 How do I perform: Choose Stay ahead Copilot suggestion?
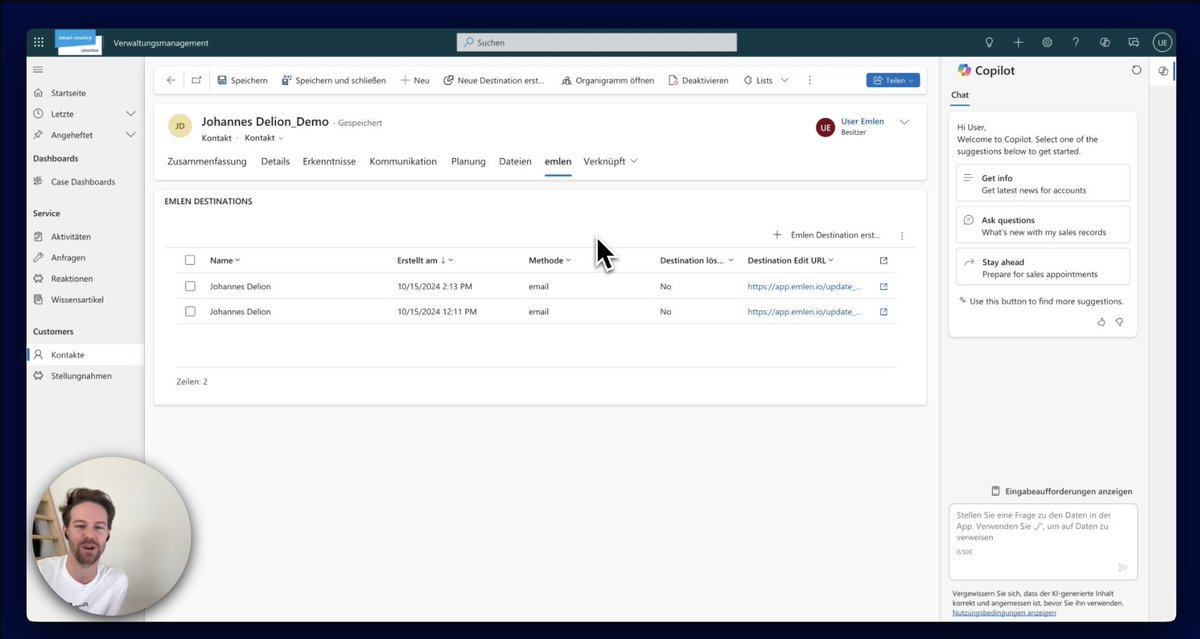(x=1043, y=267)
